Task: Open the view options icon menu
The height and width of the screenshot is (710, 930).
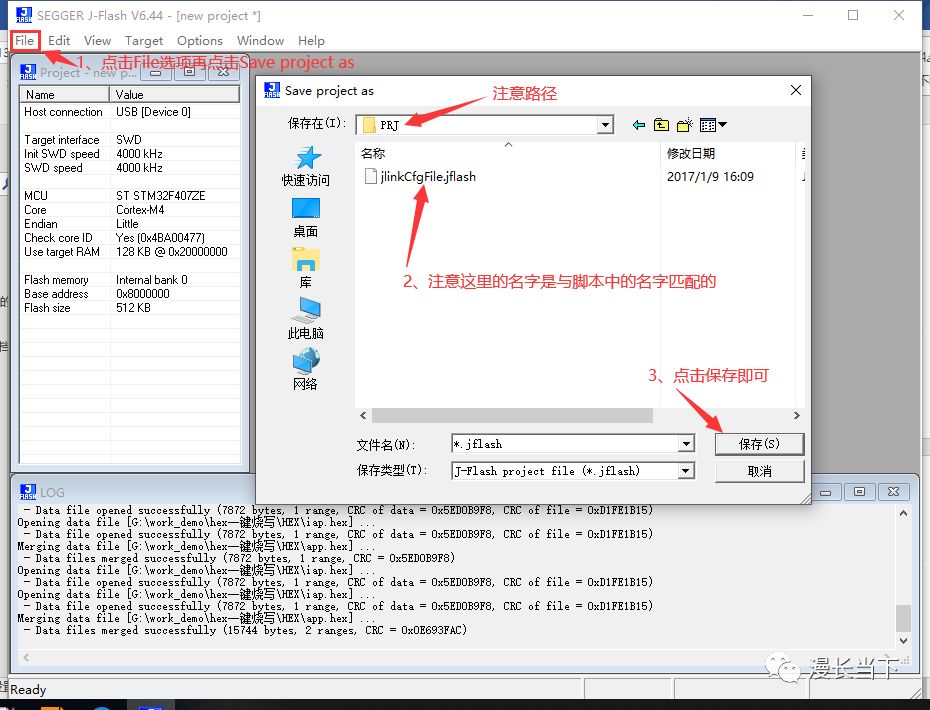Action: [x=713, y=125]
